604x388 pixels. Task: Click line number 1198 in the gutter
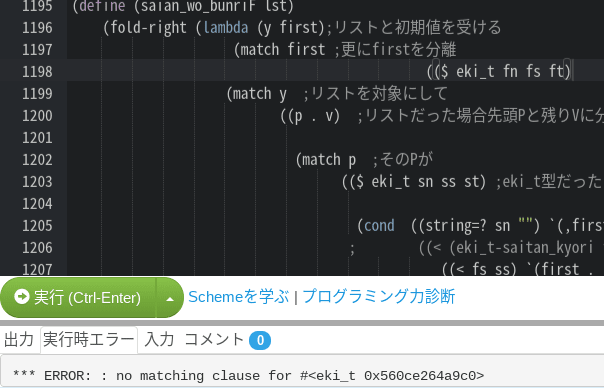click(x=37, y=71)
